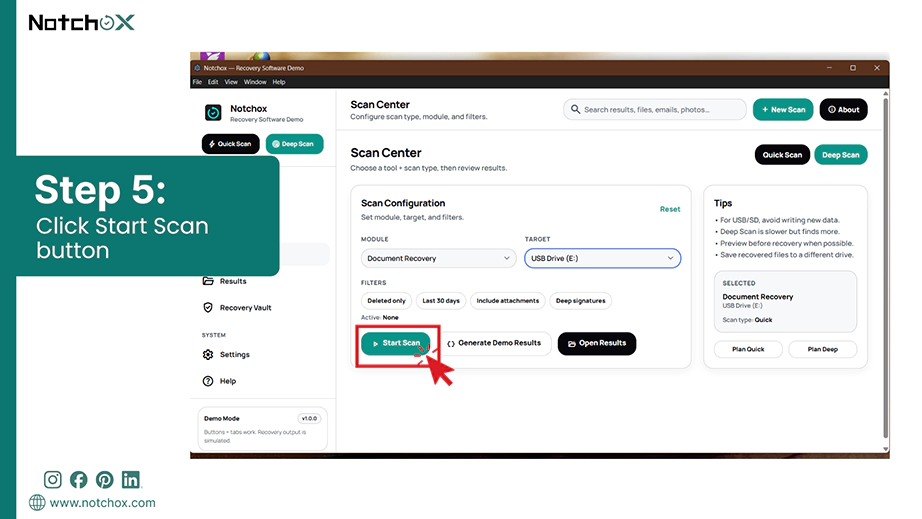Click the v1.0.0 version badge

(x=309, y=418)
